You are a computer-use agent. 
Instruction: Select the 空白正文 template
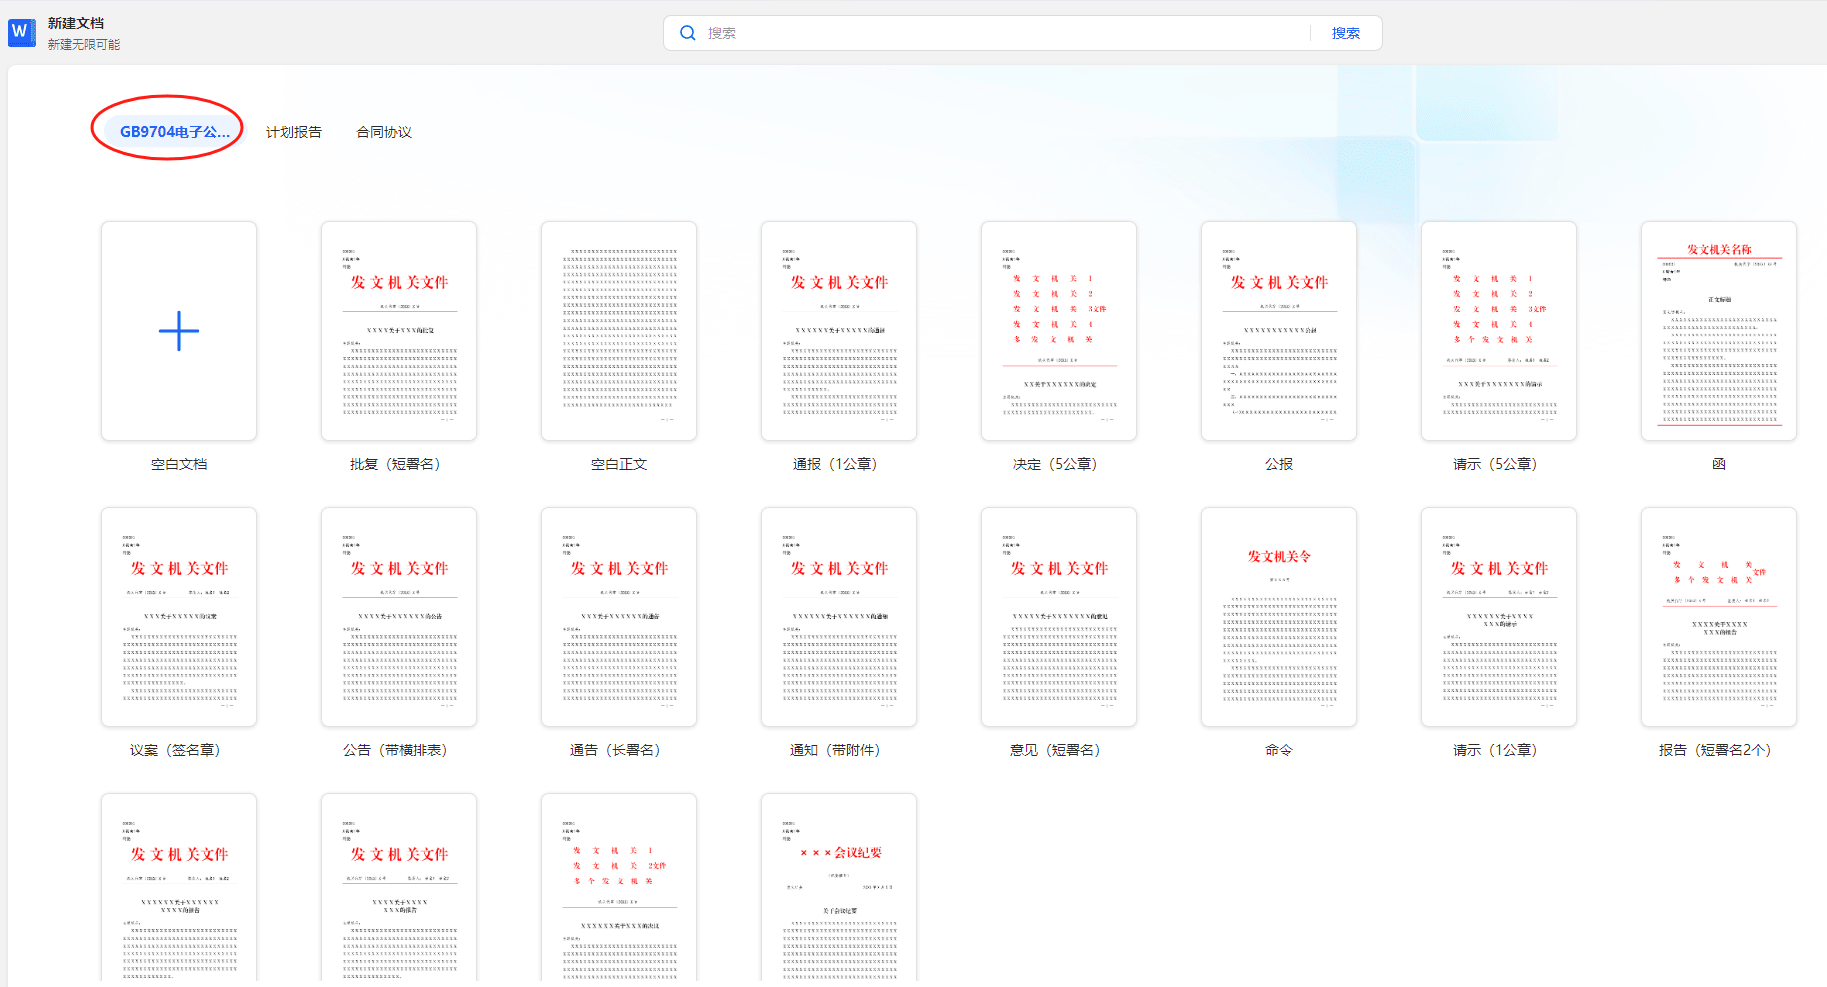[618, 330]
